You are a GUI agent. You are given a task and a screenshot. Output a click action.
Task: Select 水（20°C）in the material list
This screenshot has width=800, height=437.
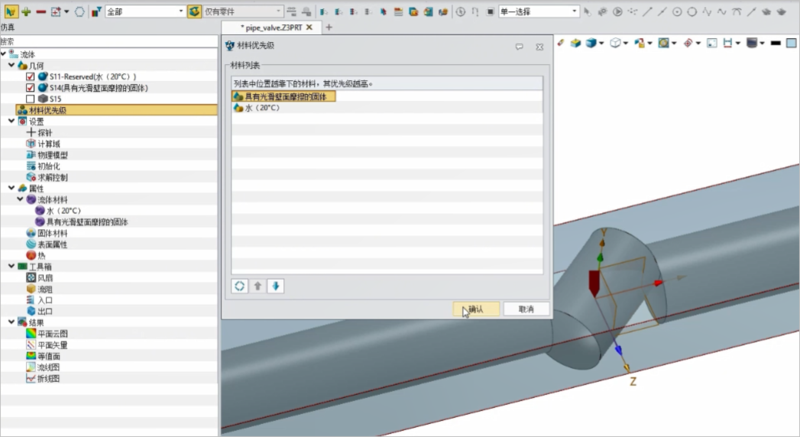pyautogui.click(x=262, y=108)
